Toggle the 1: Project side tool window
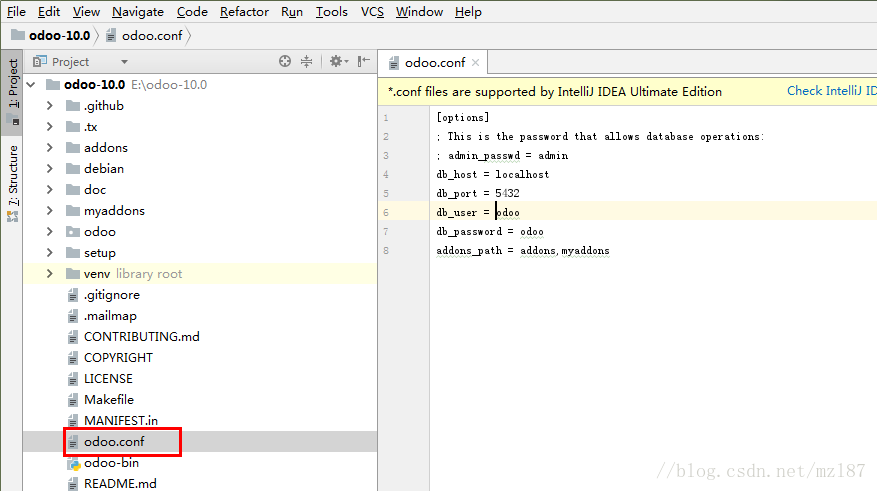 (x=12, y=92)
